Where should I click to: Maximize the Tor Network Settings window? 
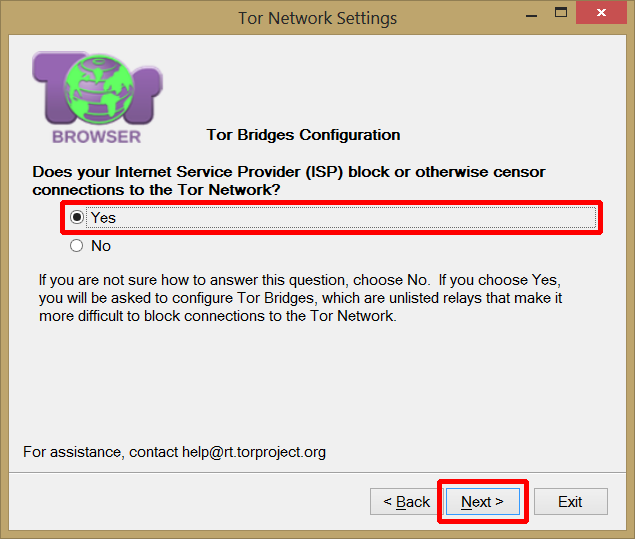pos(561,14)
